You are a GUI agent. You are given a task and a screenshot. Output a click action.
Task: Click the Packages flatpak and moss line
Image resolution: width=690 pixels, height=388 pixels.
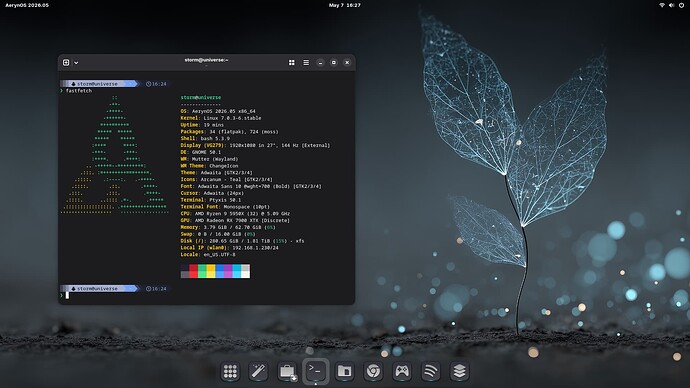[x=229, y=132]
